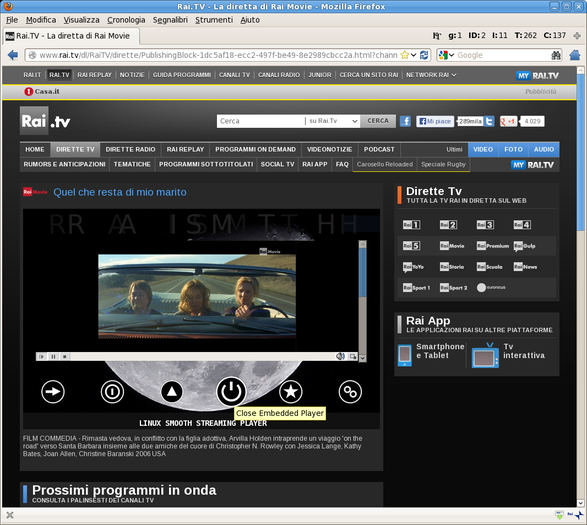Toggle fullscreen with the player's screen icon
The height and width of the screenshot is (525, 587).
(353, 356)
